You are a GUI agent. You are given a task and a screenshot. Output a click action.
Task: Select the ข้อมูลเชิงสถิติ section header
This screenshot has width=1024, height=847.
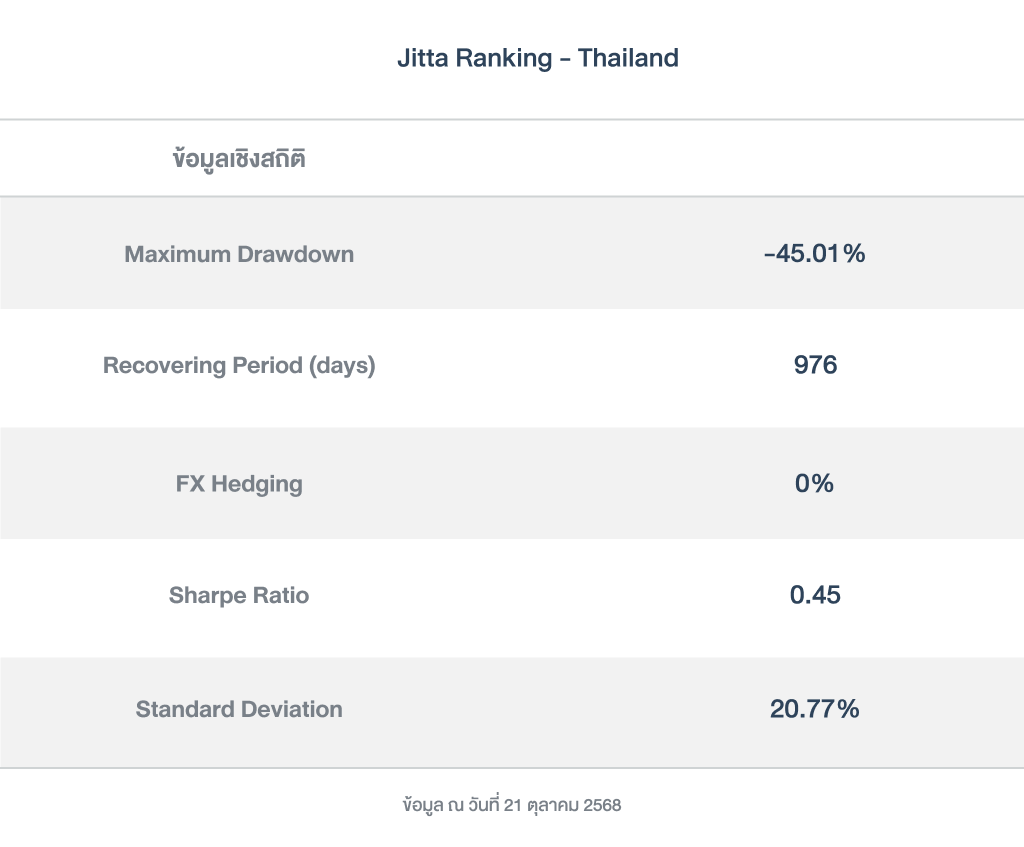239,159
